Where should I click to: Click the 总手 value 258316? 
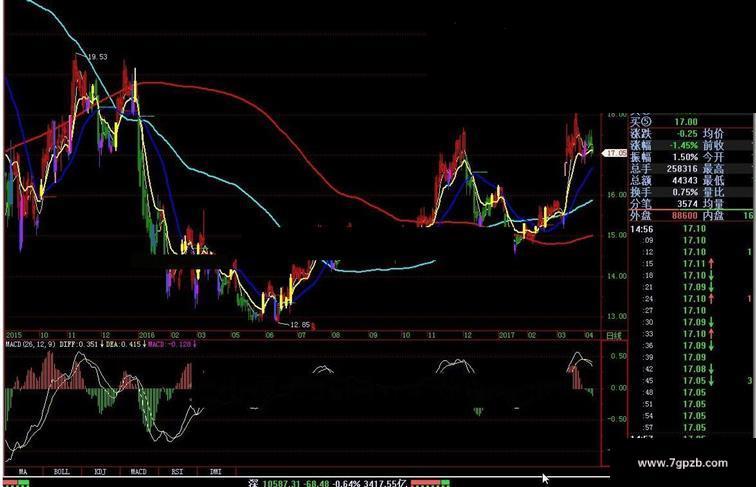[682, 169]
